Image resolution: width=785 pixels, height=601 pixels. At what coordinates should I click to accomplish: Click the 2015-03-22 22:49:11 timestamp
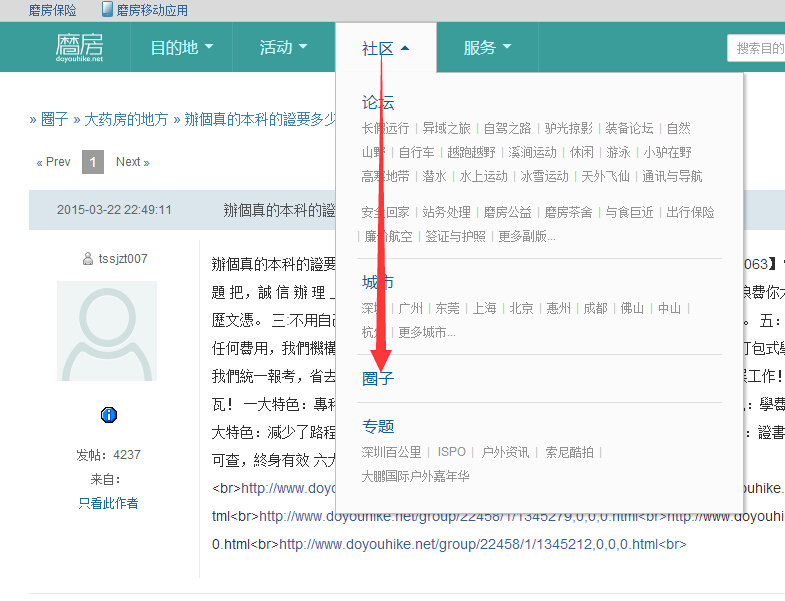pyautogui.click(x=114, y=209)
